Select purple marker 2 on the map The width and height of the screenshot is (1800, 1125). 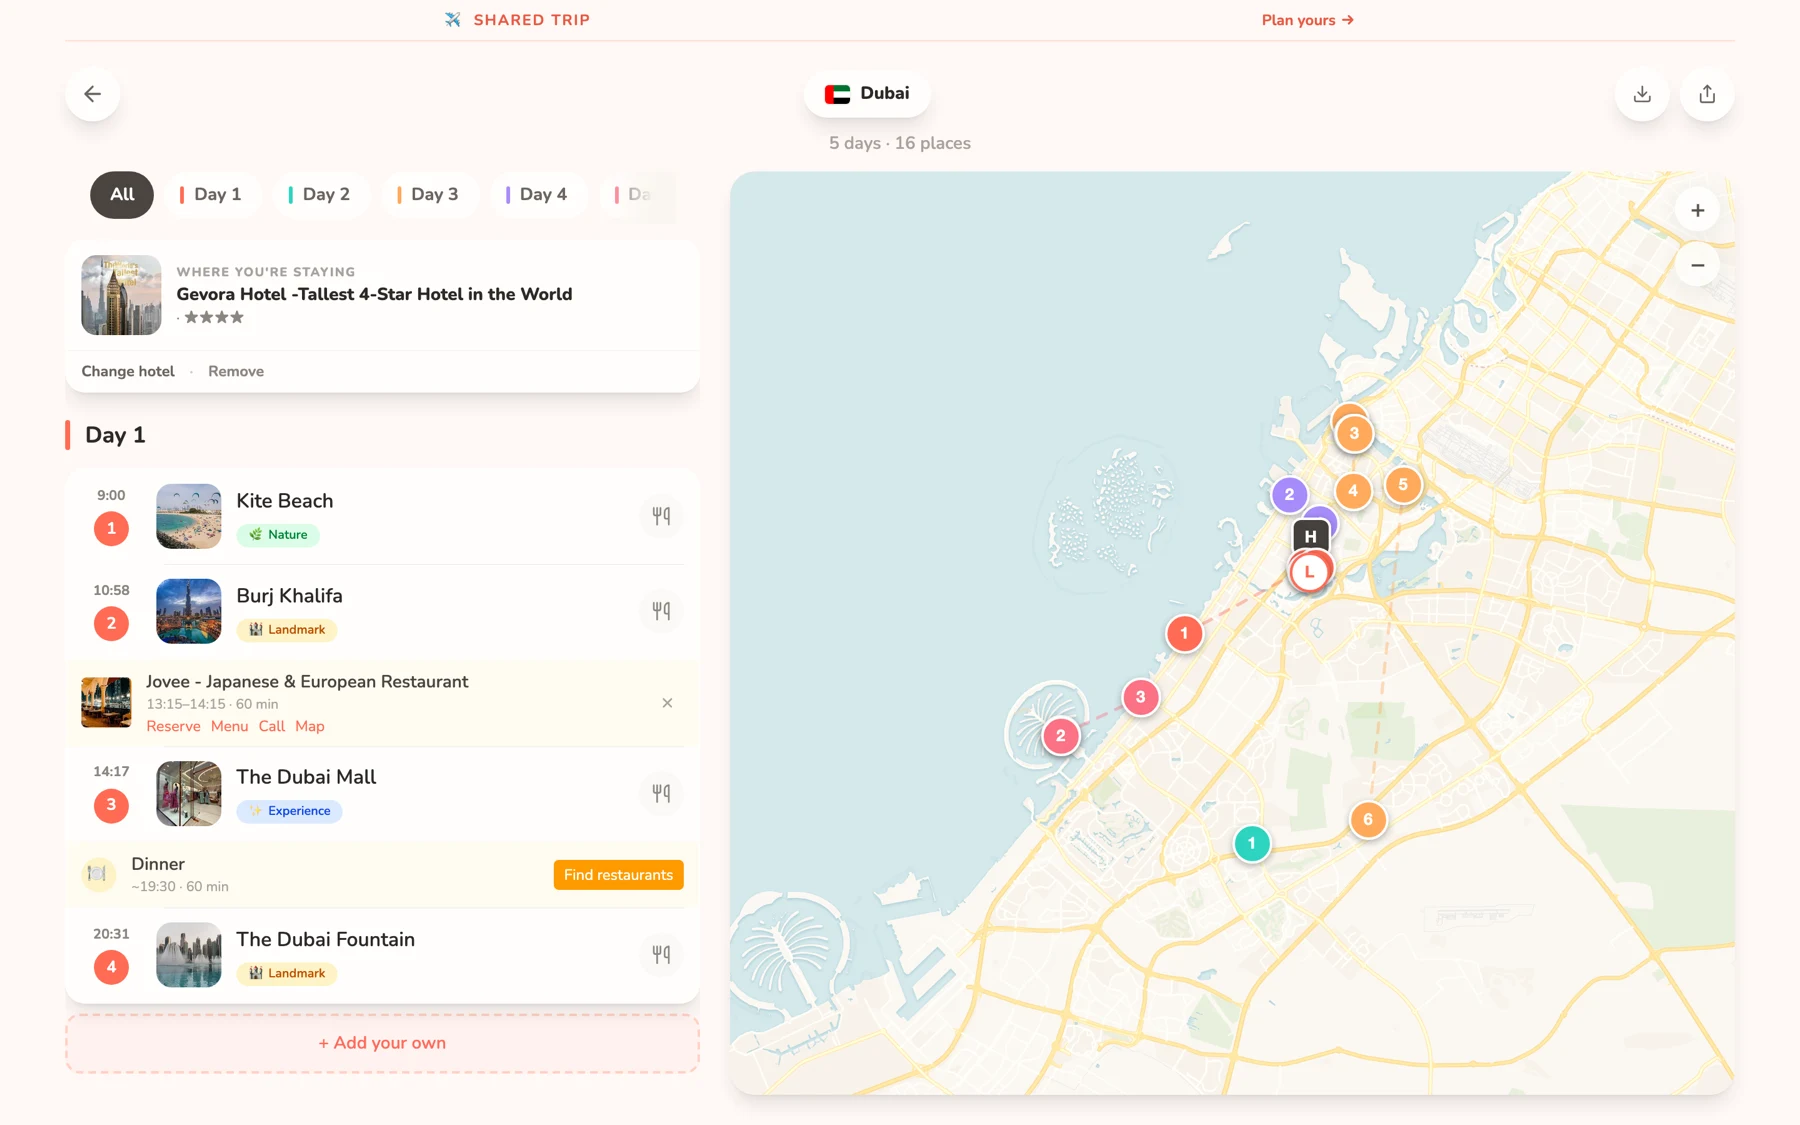click(x=1289, y=494)
